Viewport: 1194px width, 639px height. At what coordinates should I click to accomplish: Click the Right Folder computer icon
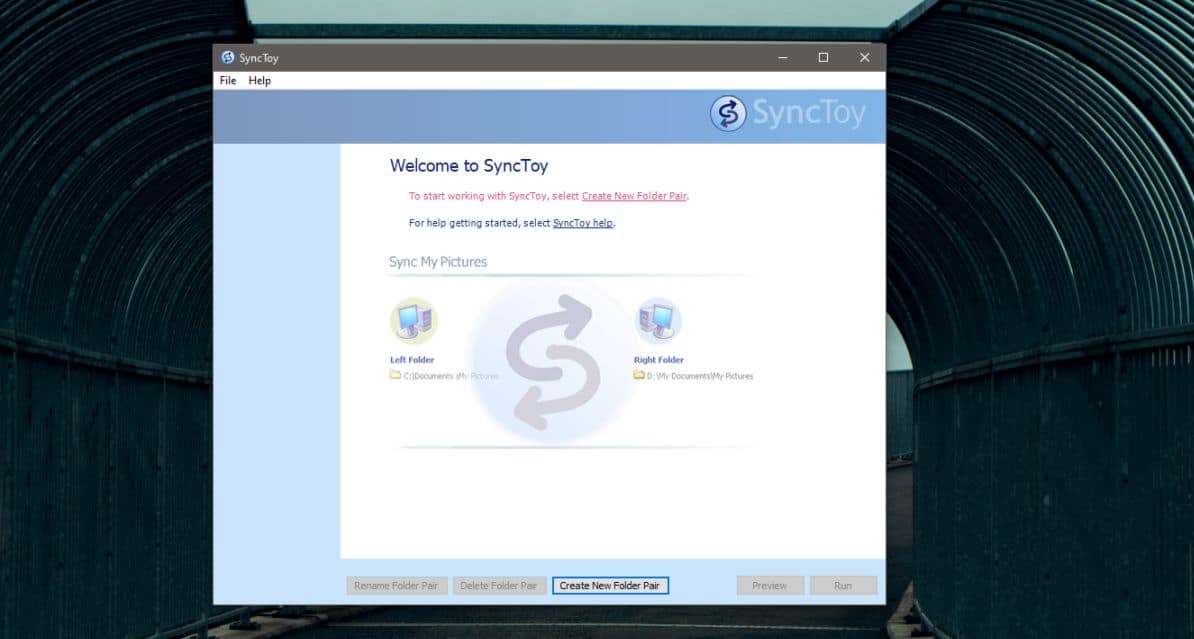point(658,321)
